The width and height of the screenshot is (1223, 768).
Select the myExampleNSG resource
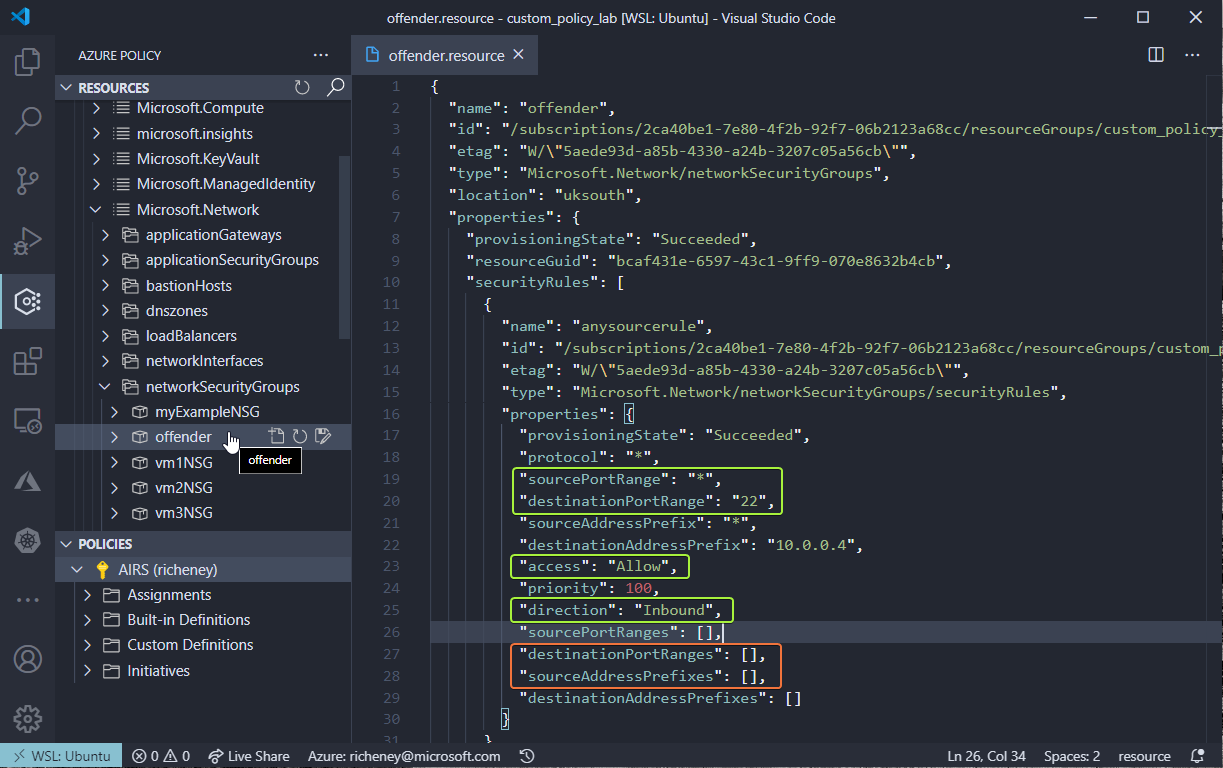click(207, 412)
